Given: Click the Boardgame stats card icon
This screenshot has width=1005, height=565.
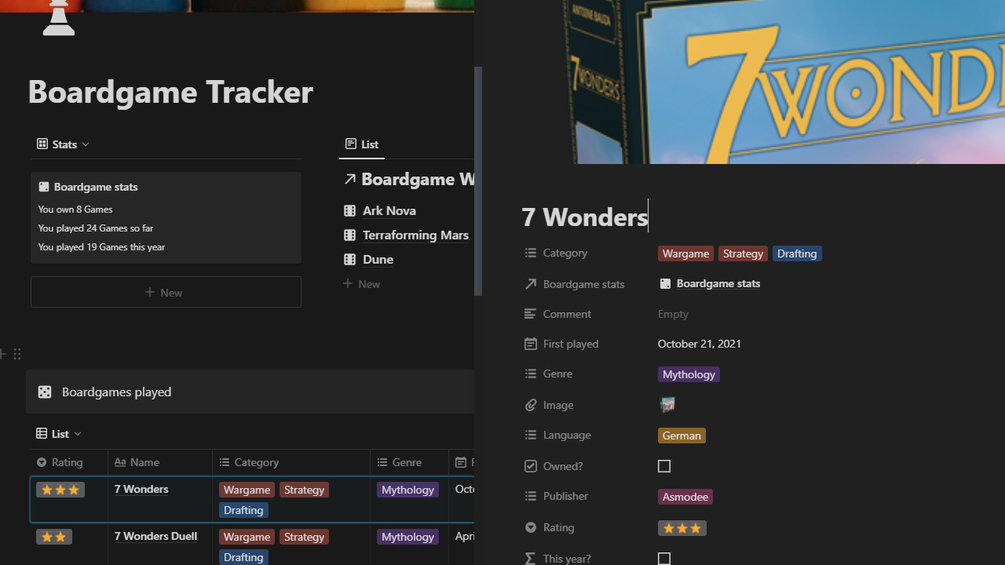Looking at the screenshot, I should click(44, 187).
